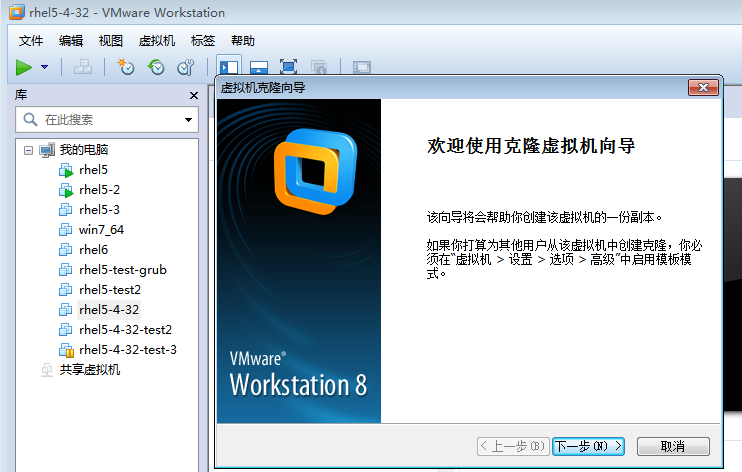The image size is (742, 472).
Task: Click the locked VM icon beside rhel5-4-32-test-3
Action: coord(66,350)
